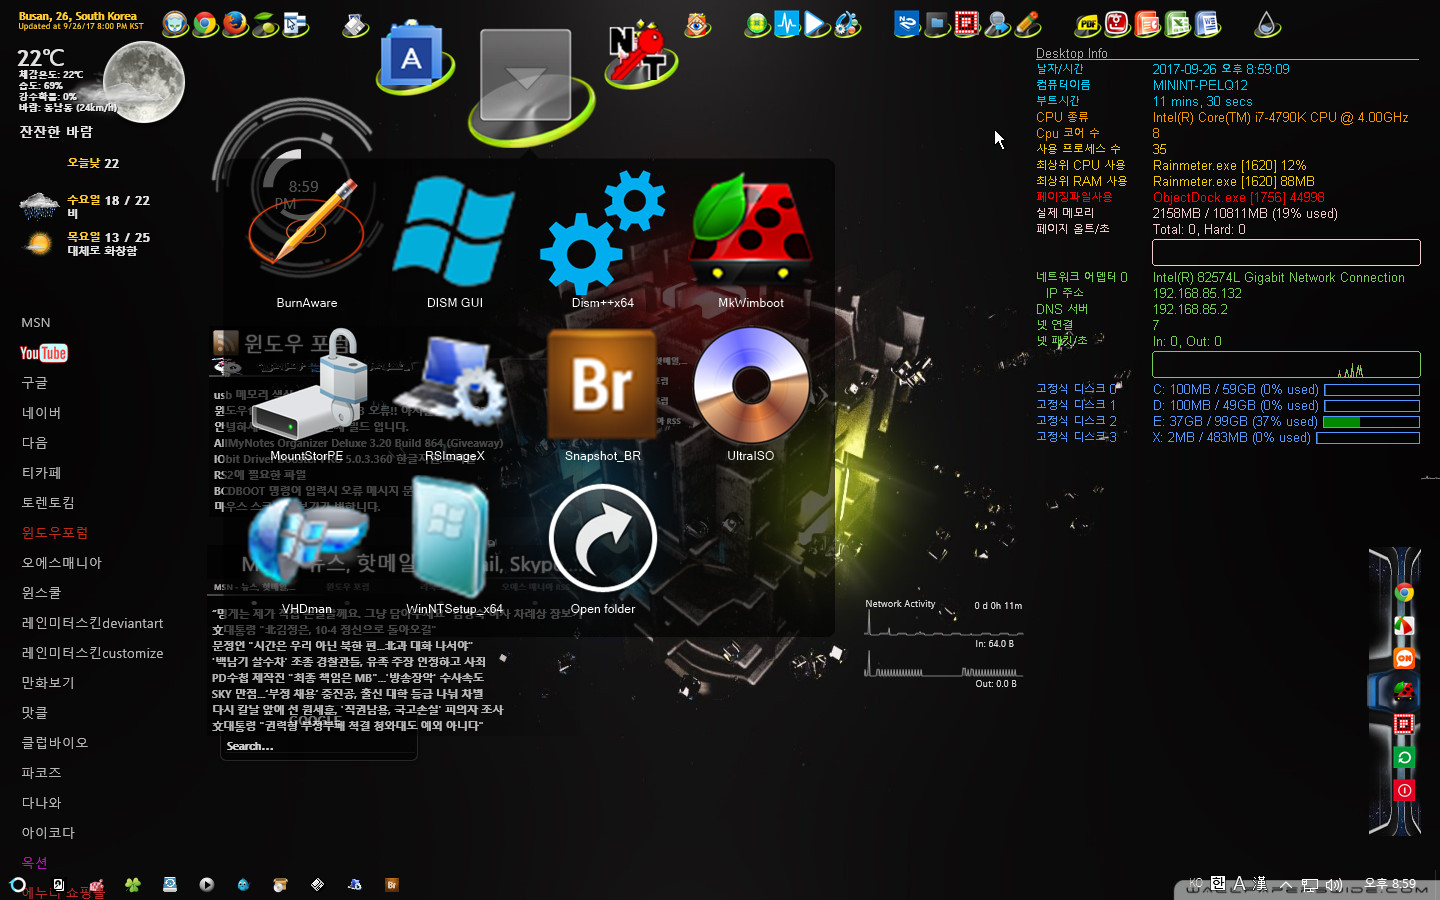Open the 윈도우포럼 red link
The image size is (1440, 900).
pyautogui.click(x=55, y=532)
